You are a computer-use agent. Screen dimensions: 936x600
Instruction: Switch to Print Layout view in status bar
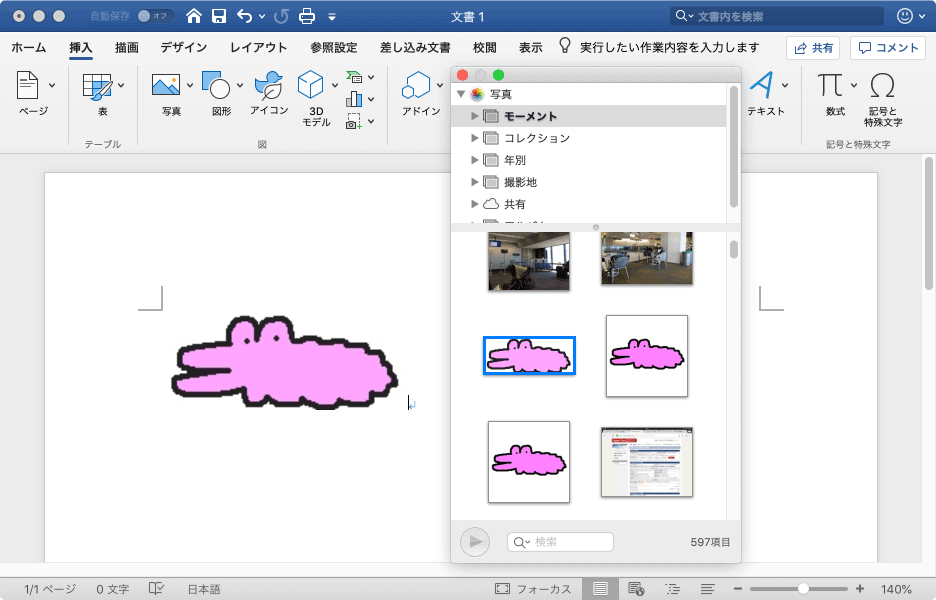tap(600, 589)
